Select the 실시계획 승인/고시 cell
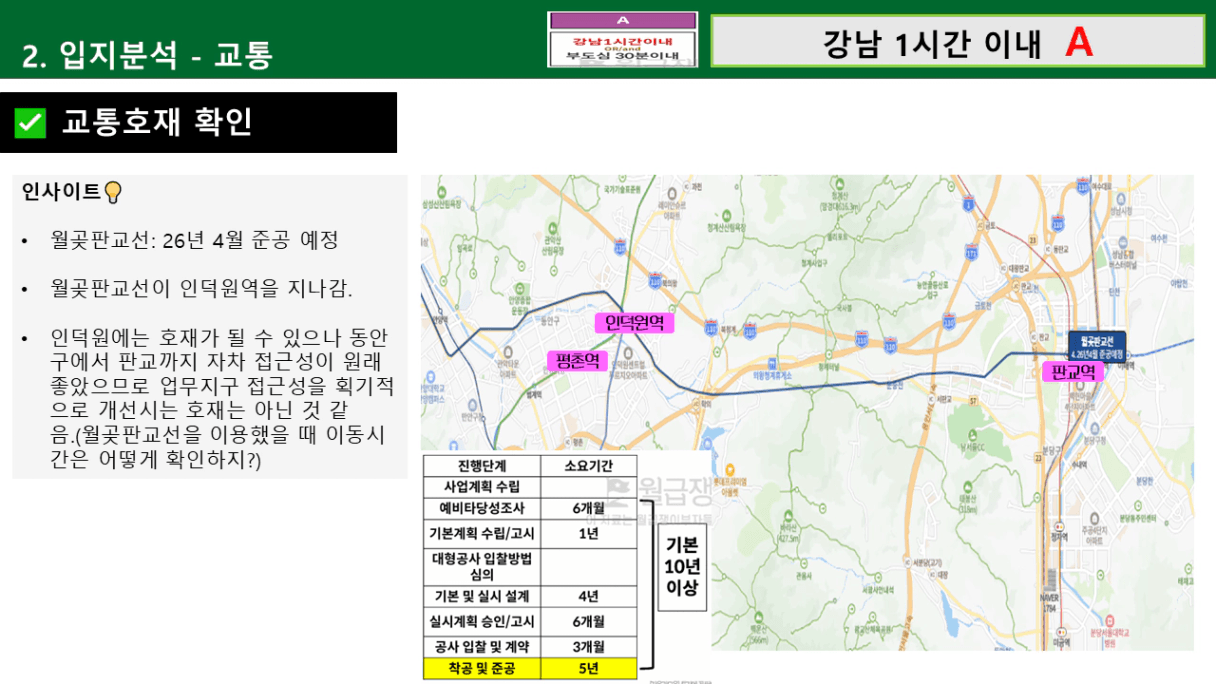 [482, 622]
